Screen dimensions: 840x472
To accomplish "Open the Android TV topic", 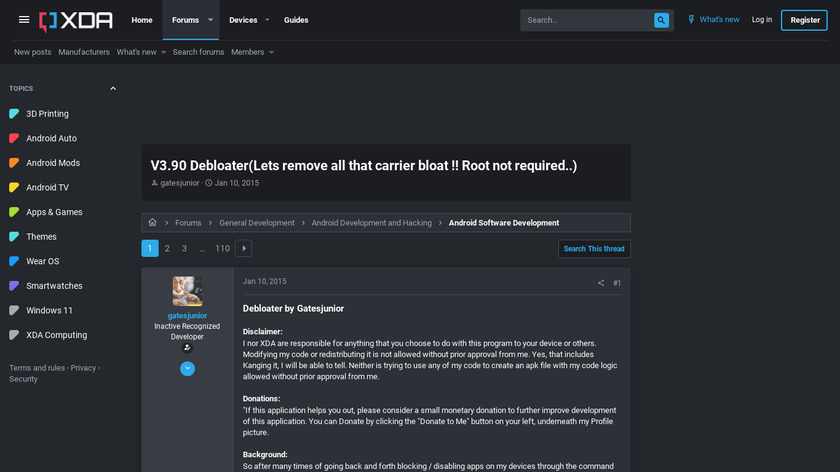I will pos(48,188).
